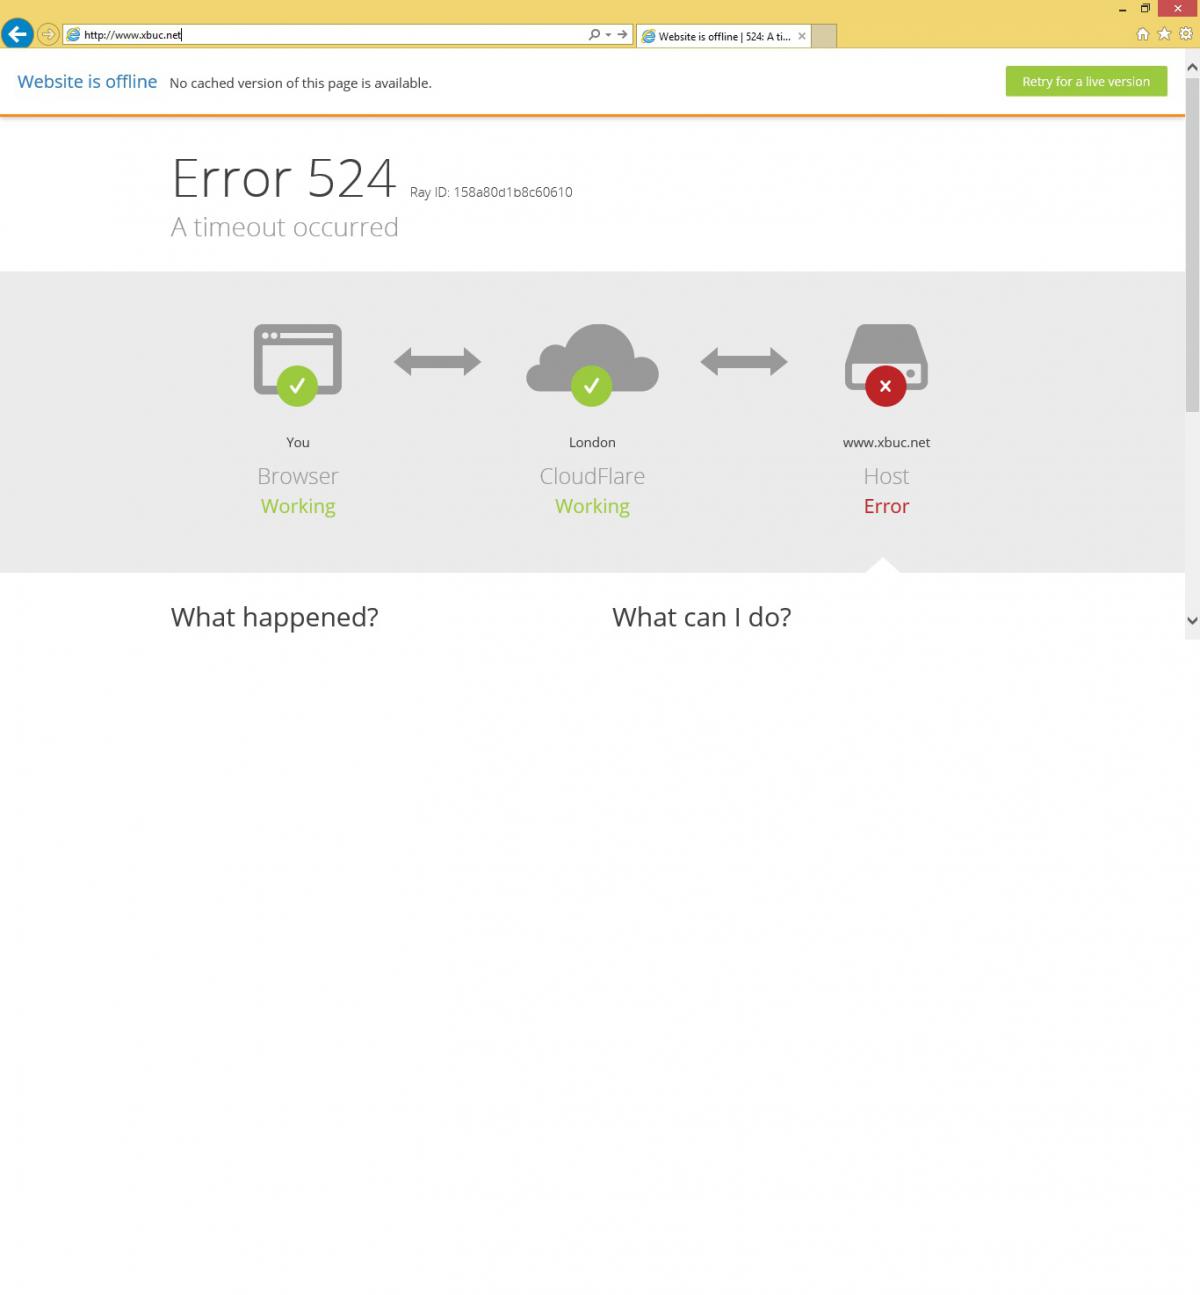Click the browser Back arrow button
This screenshot has height=1295, width=1200.
pos(17,34)
